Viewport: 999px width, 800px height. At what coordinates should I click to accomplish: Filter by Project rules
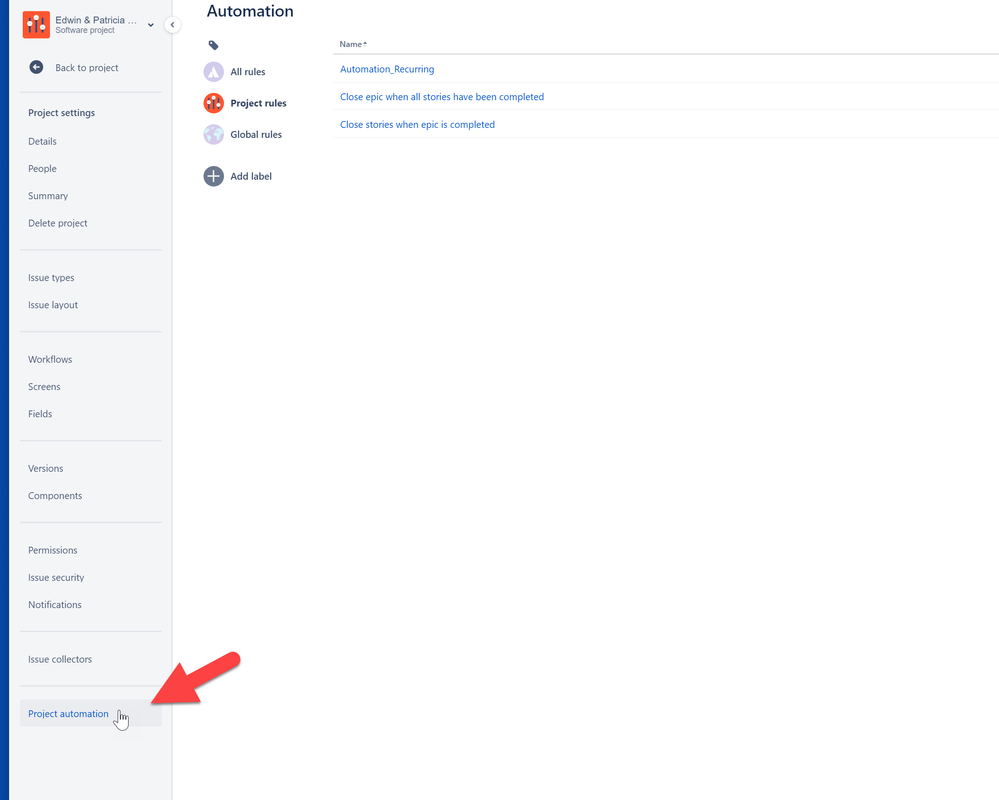(259, 103)
